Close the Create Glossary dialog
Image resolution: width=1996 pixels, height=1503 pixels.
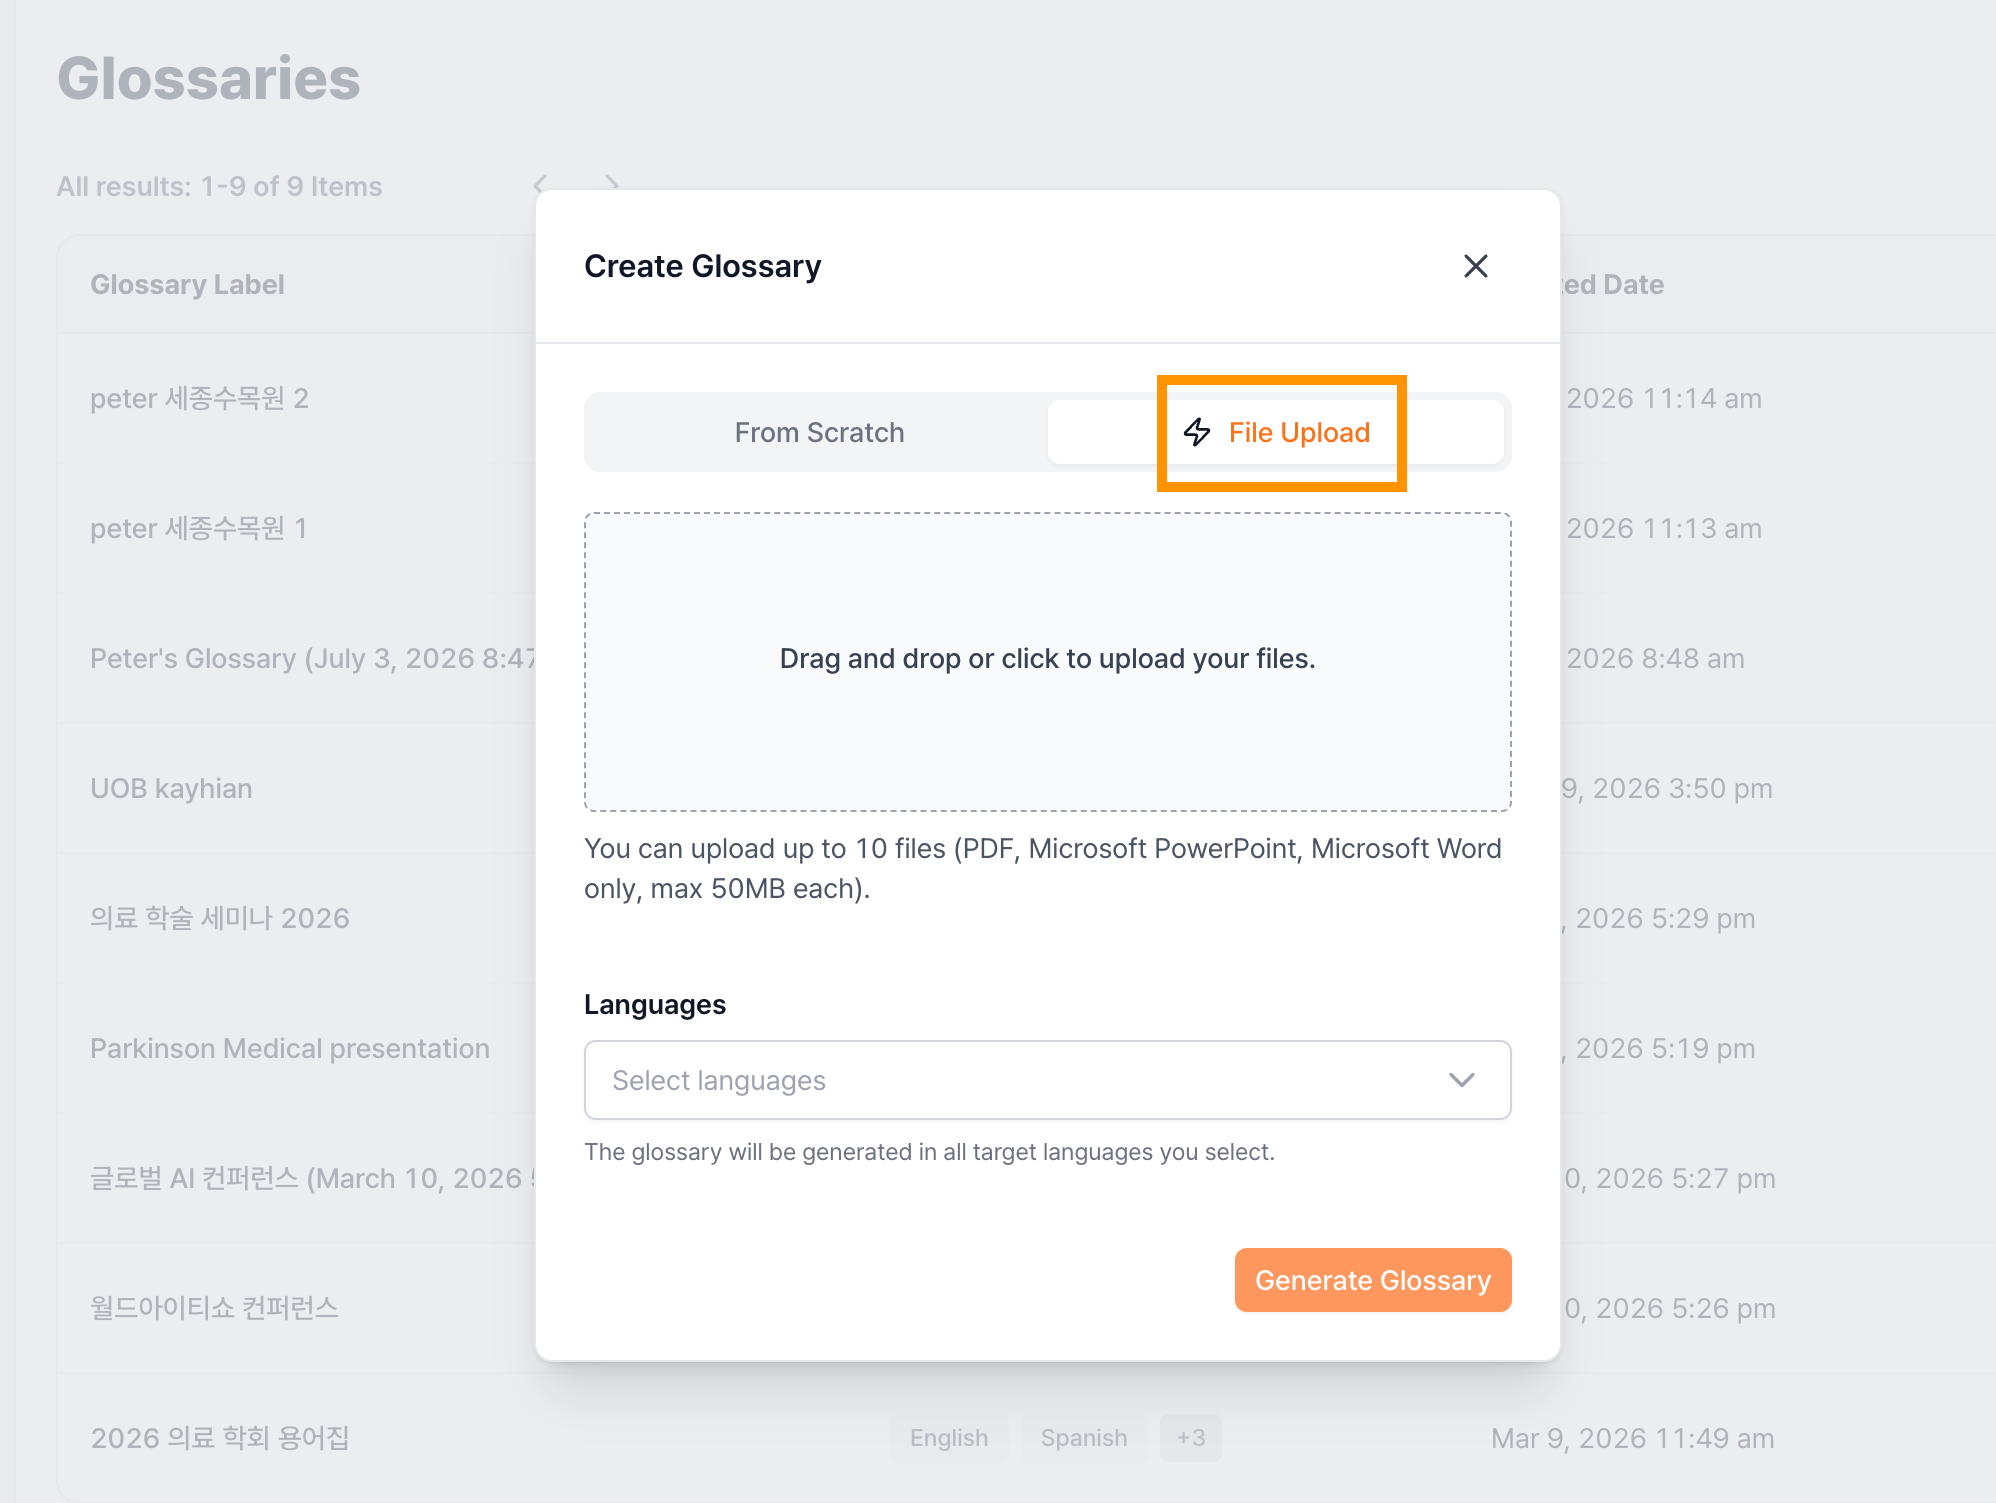(1475, 266)
